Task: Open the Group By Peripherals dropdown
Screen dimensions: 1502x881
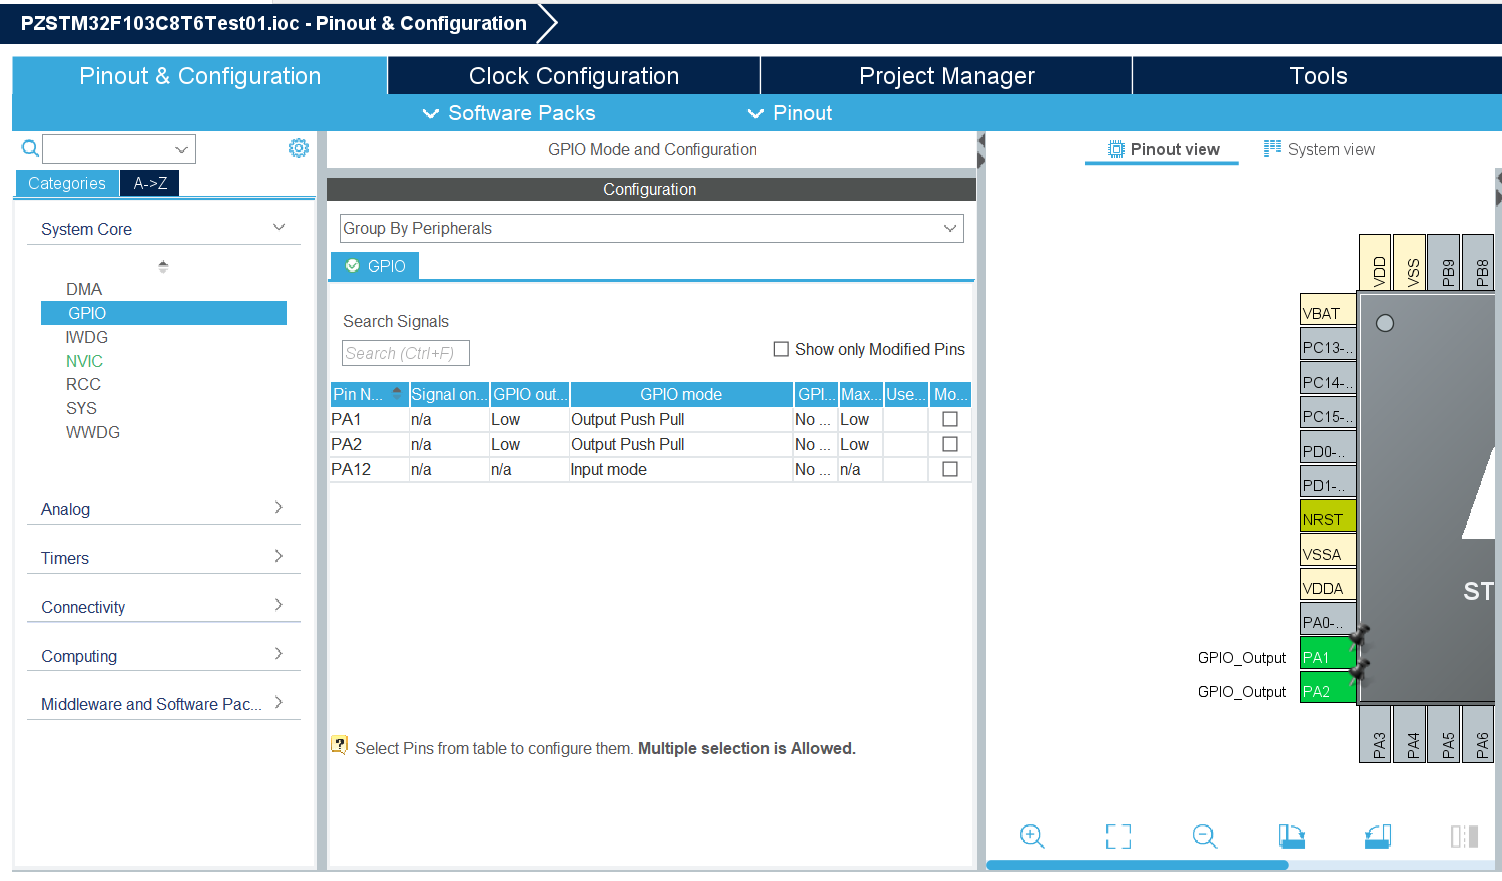Action: click(x=651, y=228)
